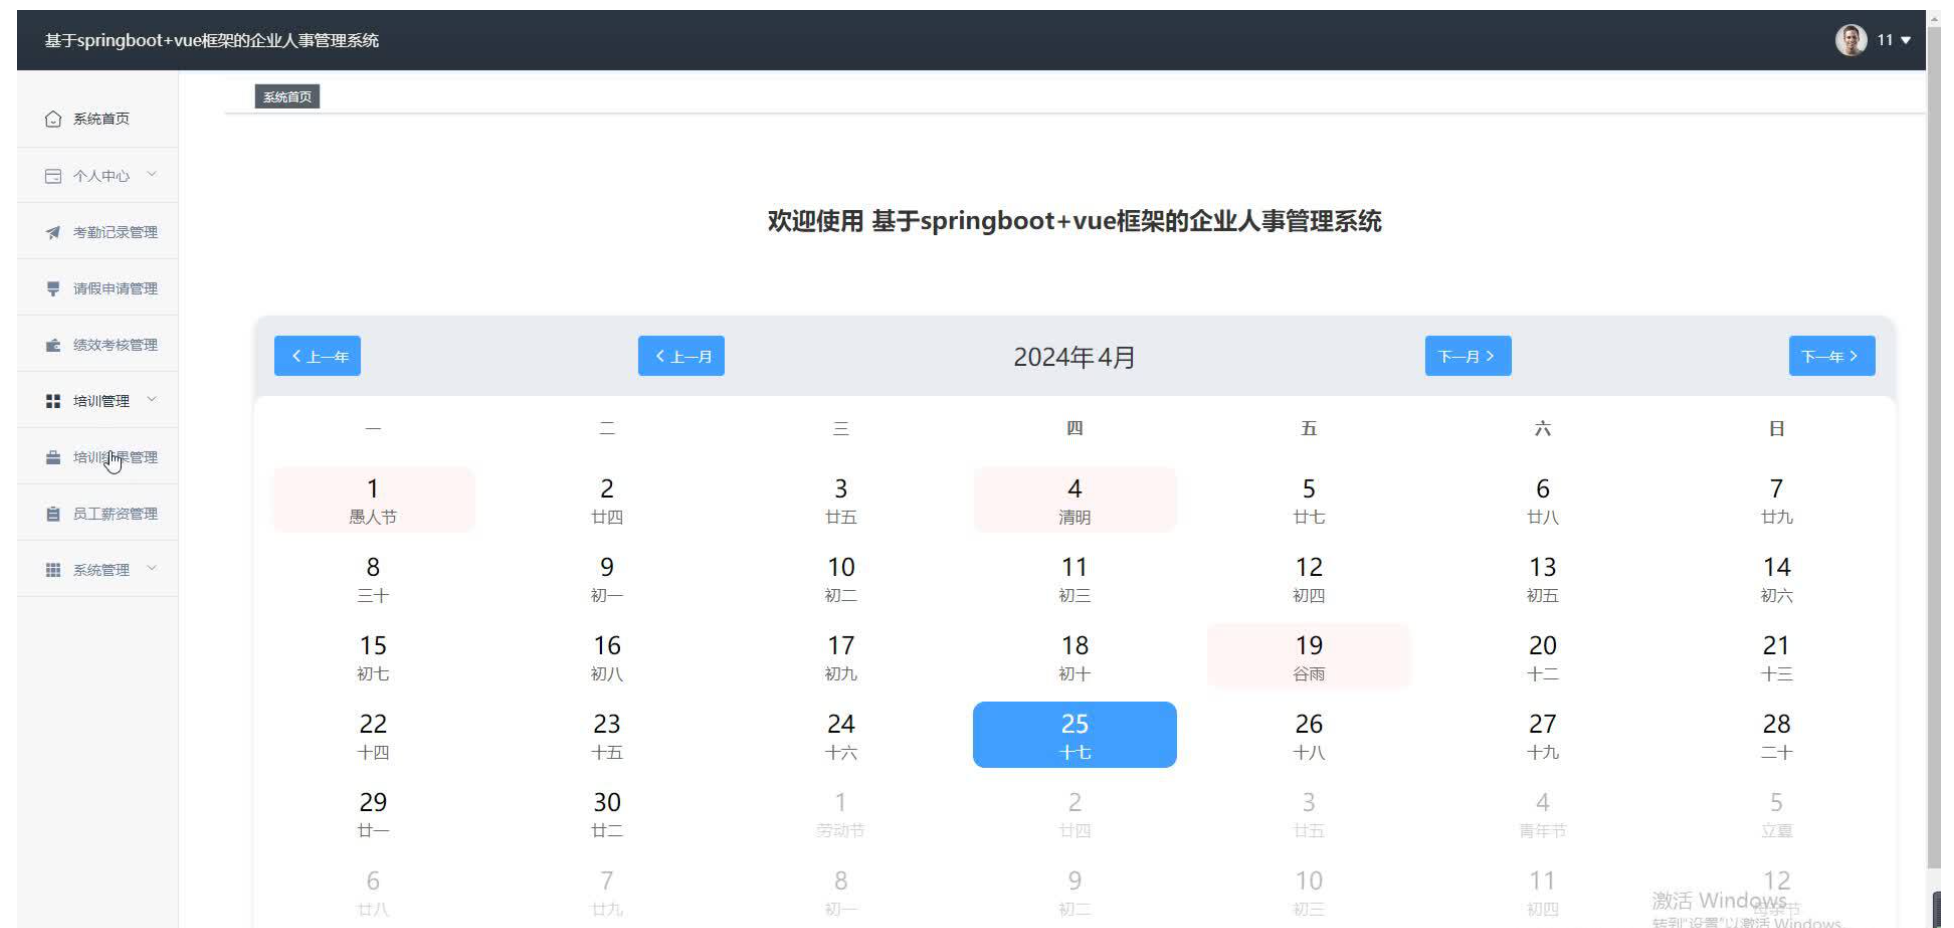Click the system title in the header bar
This screenshot has width=1954, height=928.
(x=212, y=40)
